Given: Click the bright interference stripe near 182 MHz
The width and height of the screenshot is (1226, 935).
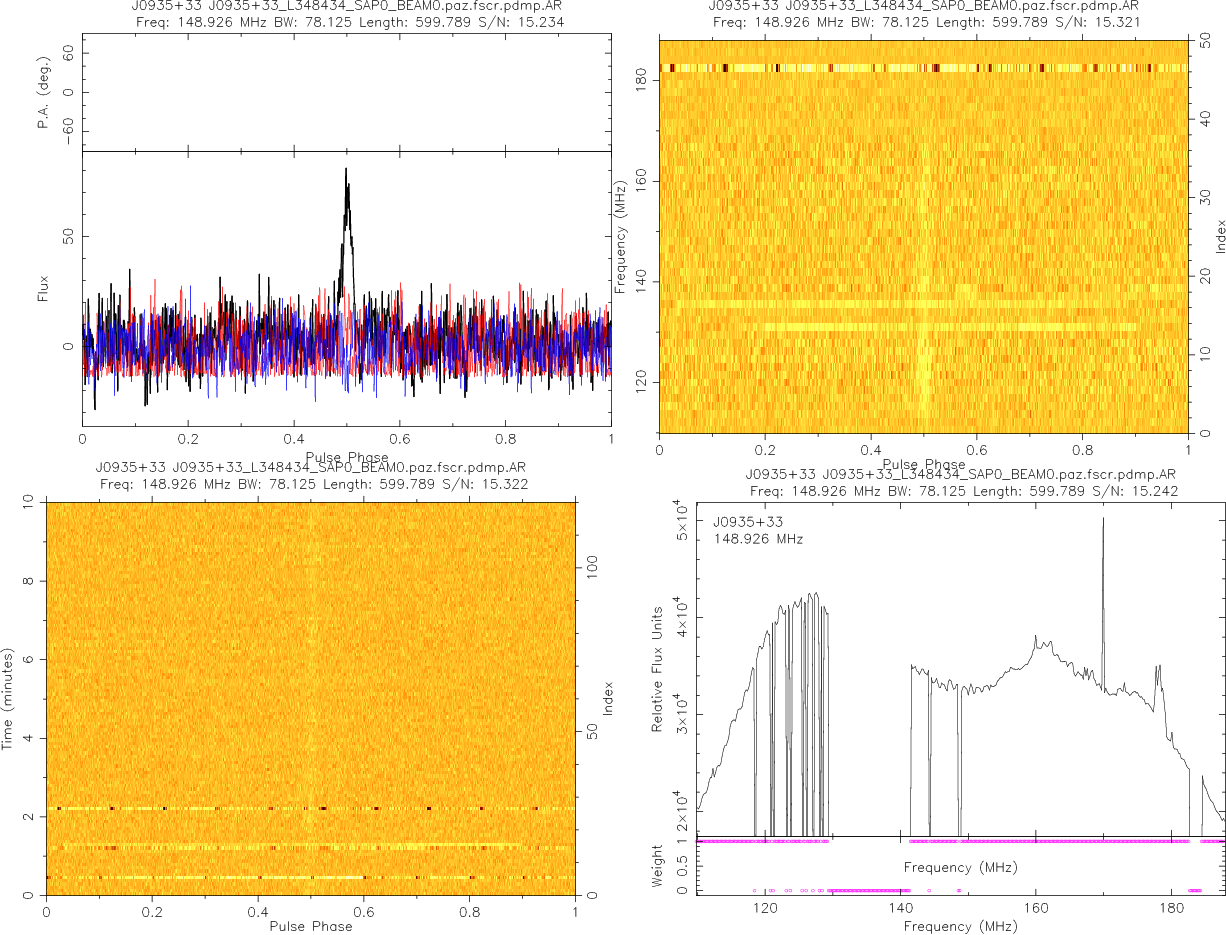Looking at the screenshot, I should coord(920,68).
